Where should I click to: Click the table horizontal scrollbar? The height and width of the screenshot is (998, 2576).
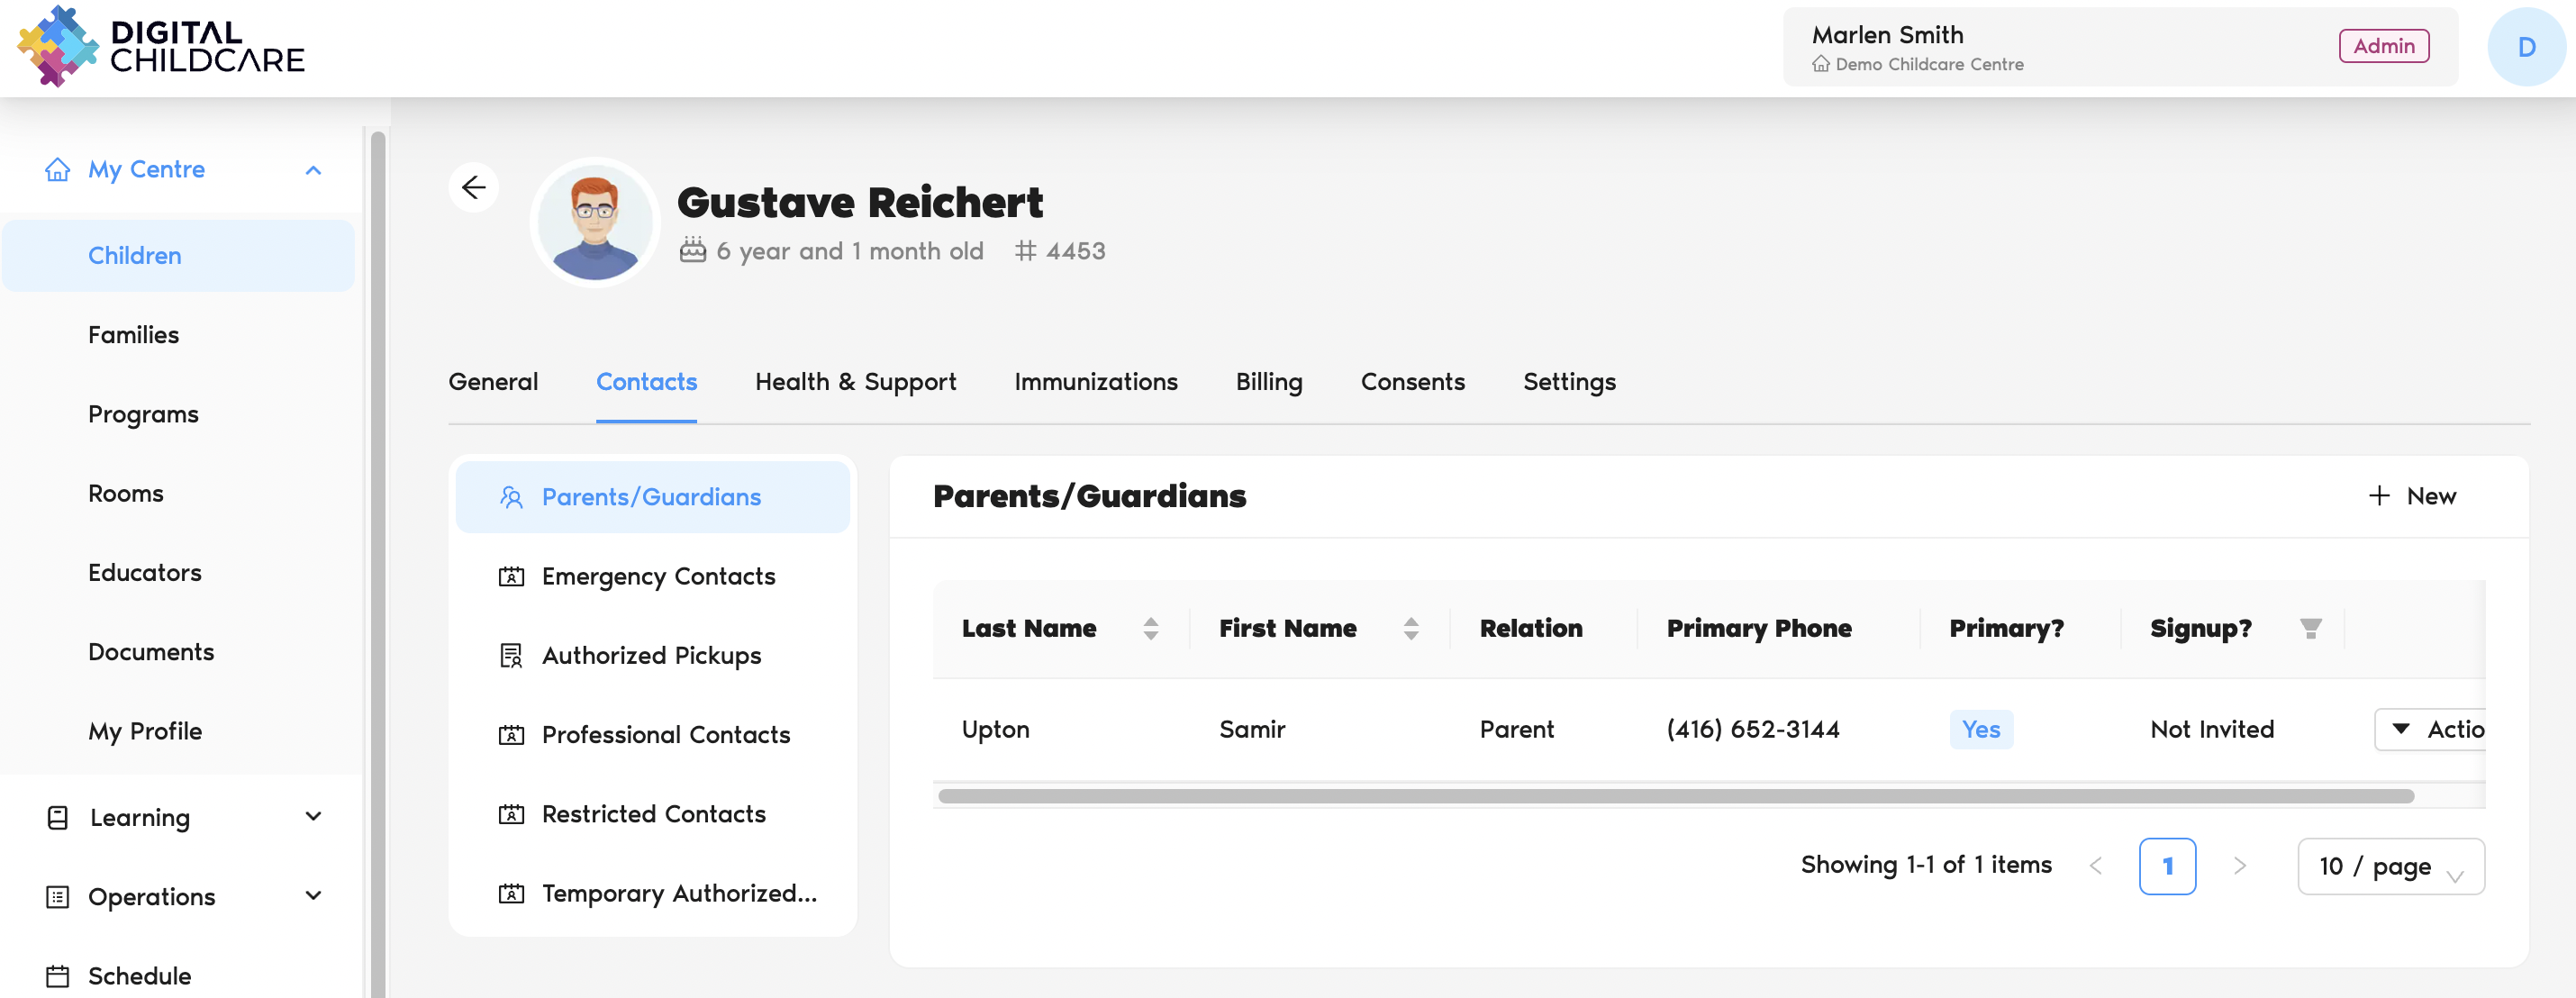[x=1675, y=796]
